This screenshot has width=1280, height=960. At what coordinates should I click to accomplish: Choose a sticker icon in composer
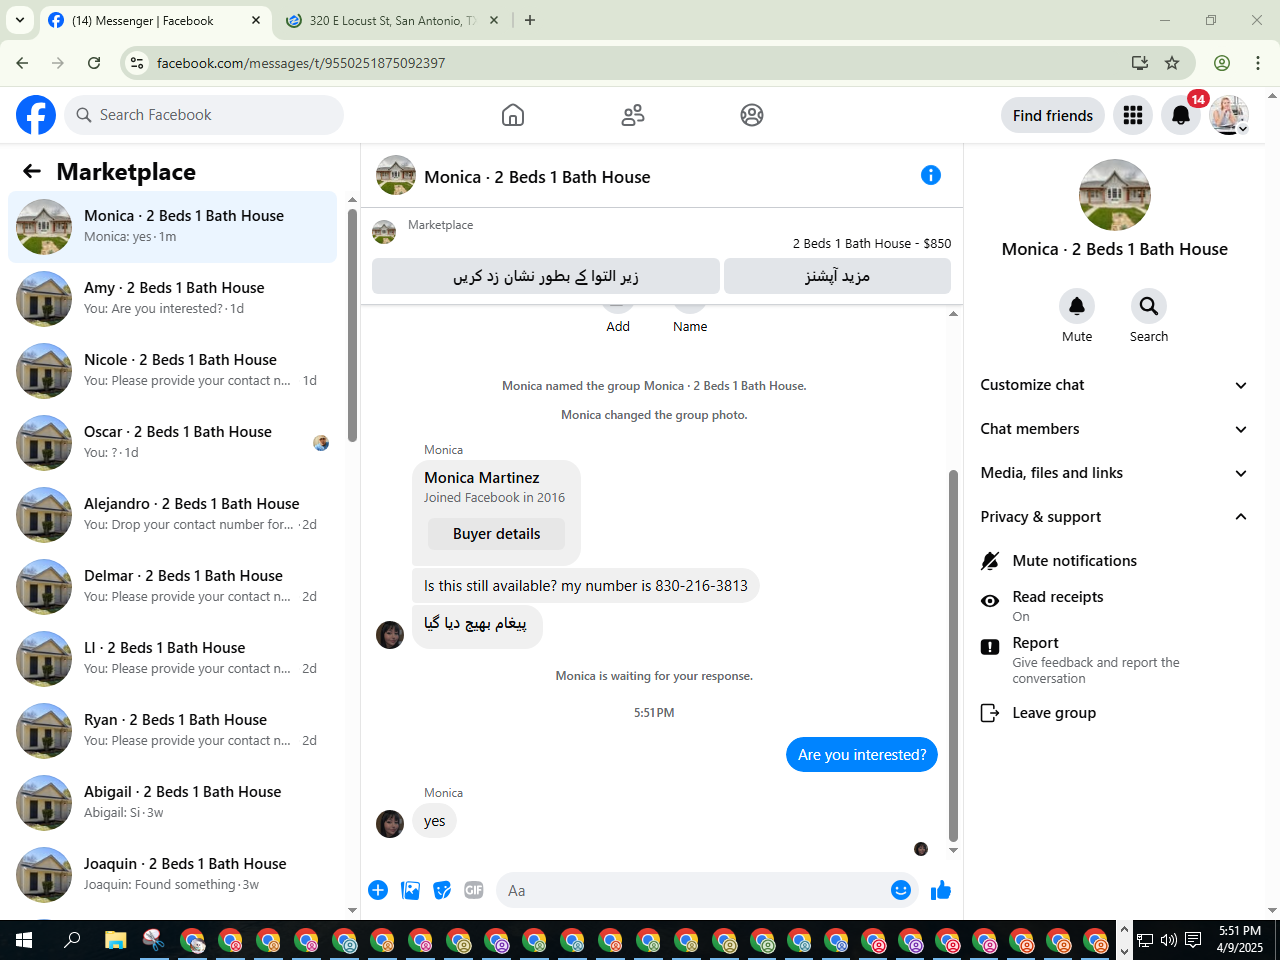point(442,890)
